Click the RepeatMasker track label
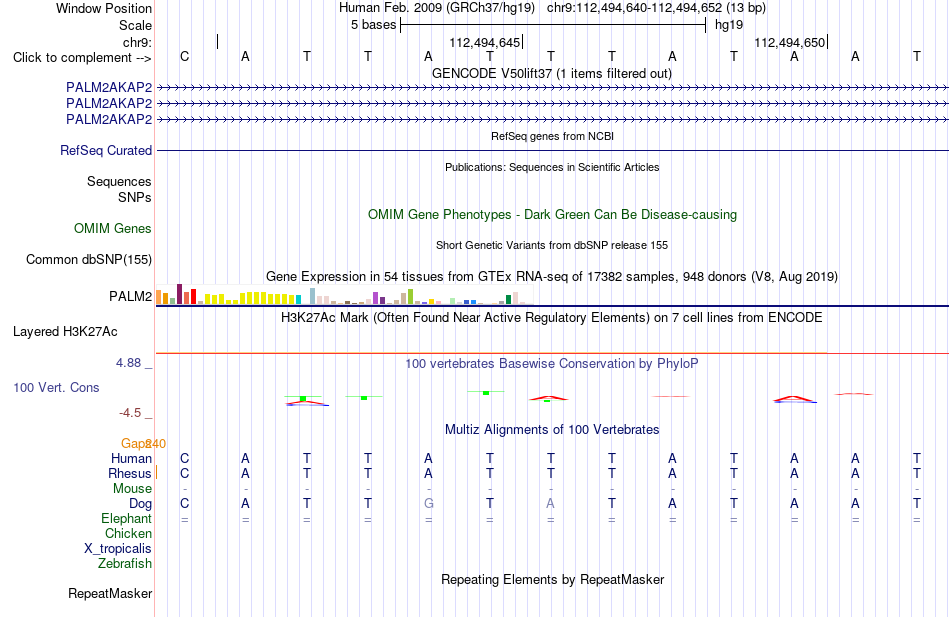This screenshot has width=950, height=617. [x=110, y=593]
